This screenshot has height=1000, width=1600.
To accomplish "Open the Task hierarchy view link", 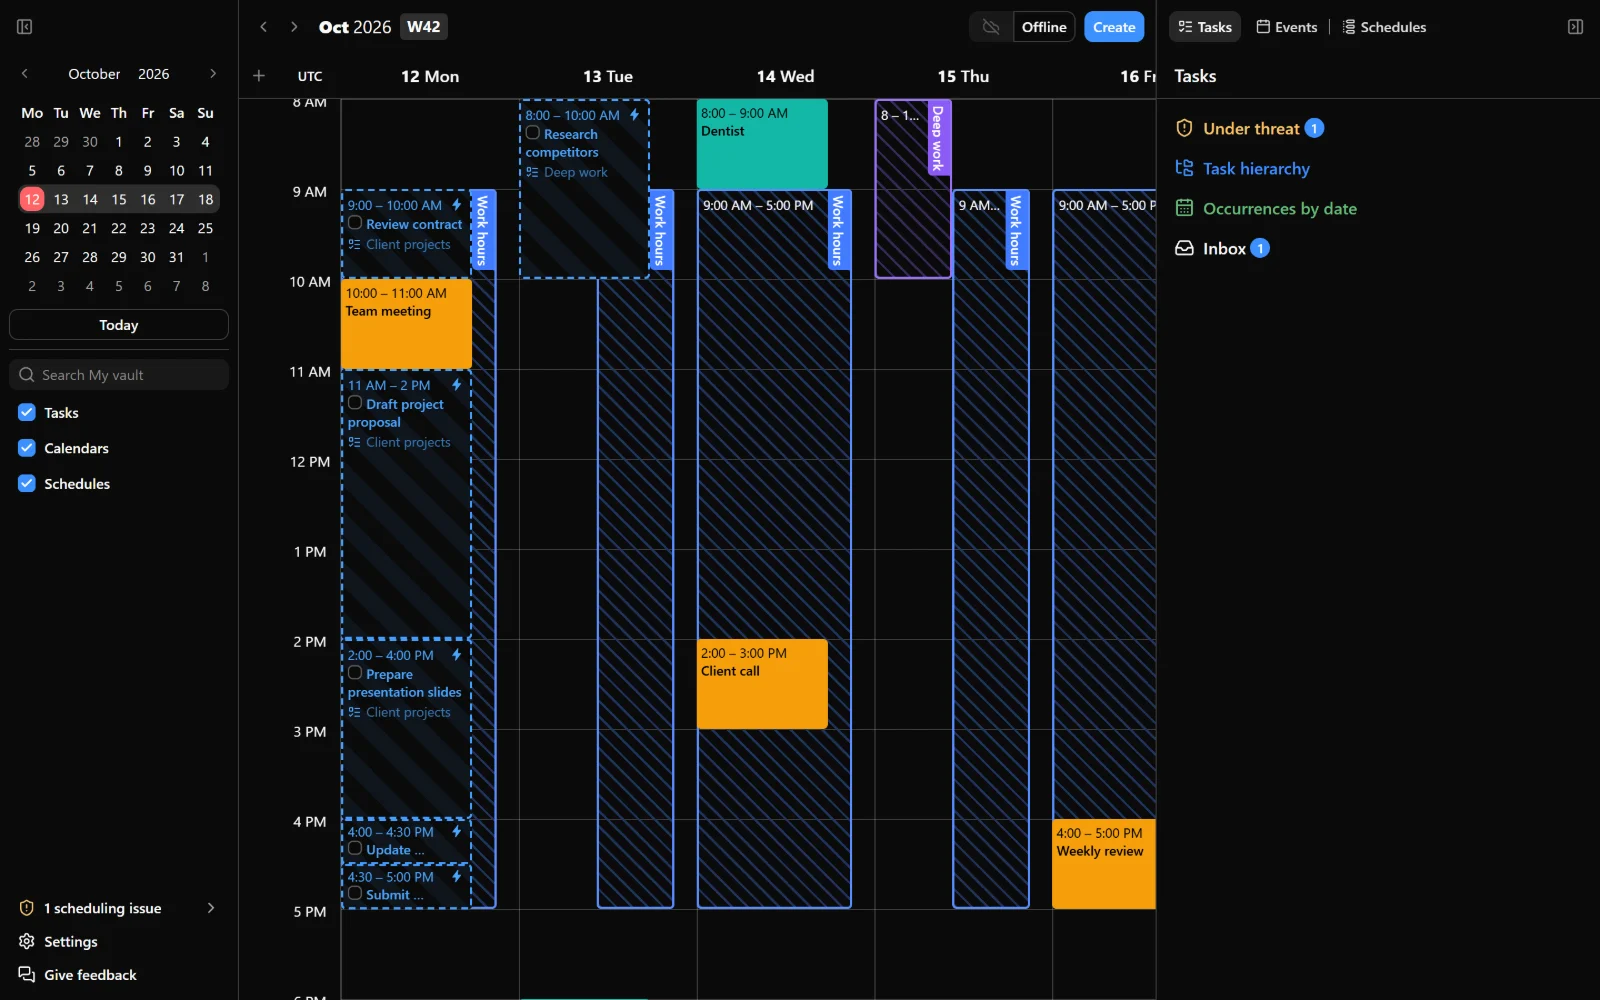I will tap(1256, 169).
